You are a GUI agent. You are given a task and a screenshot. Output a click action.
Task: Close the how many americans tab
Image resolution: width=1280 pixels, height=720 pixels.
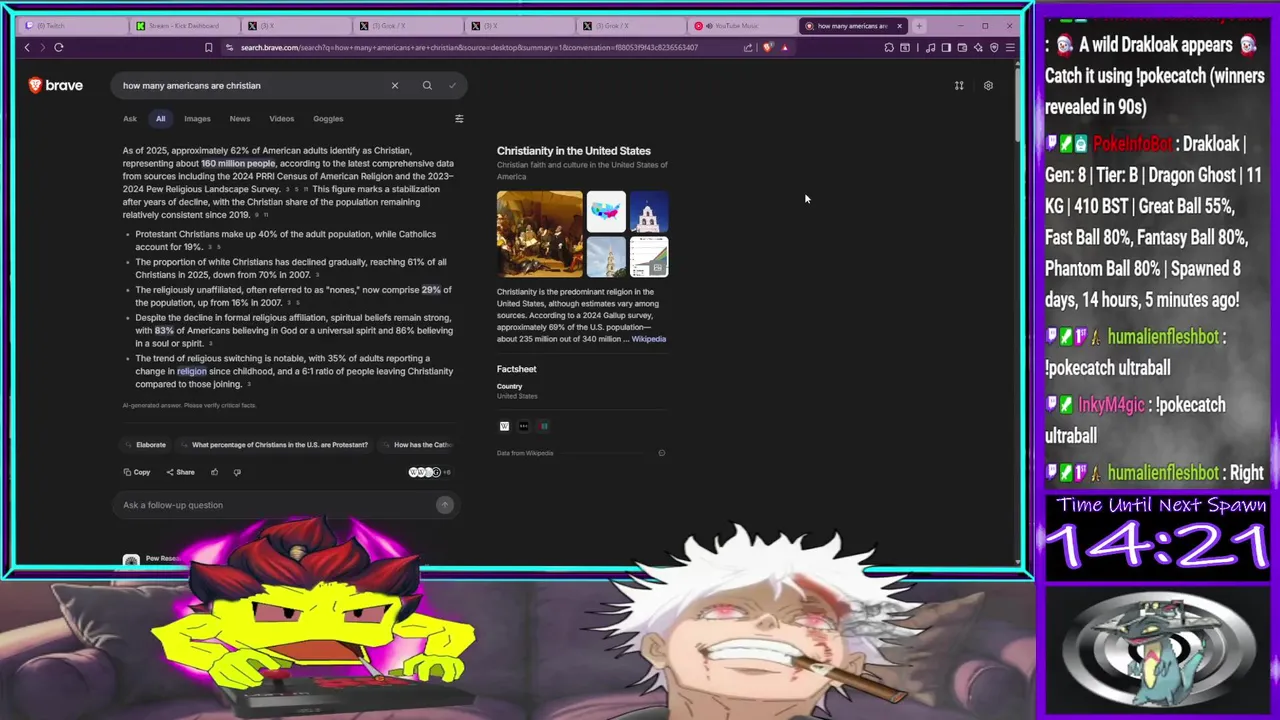coord(899,26)
